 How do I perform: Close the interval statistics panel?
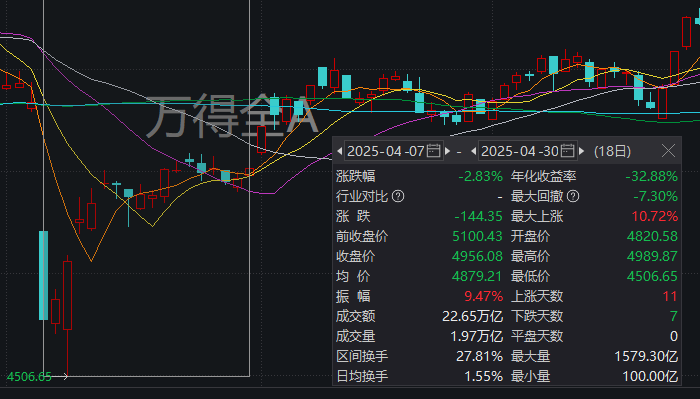(668, 151)
